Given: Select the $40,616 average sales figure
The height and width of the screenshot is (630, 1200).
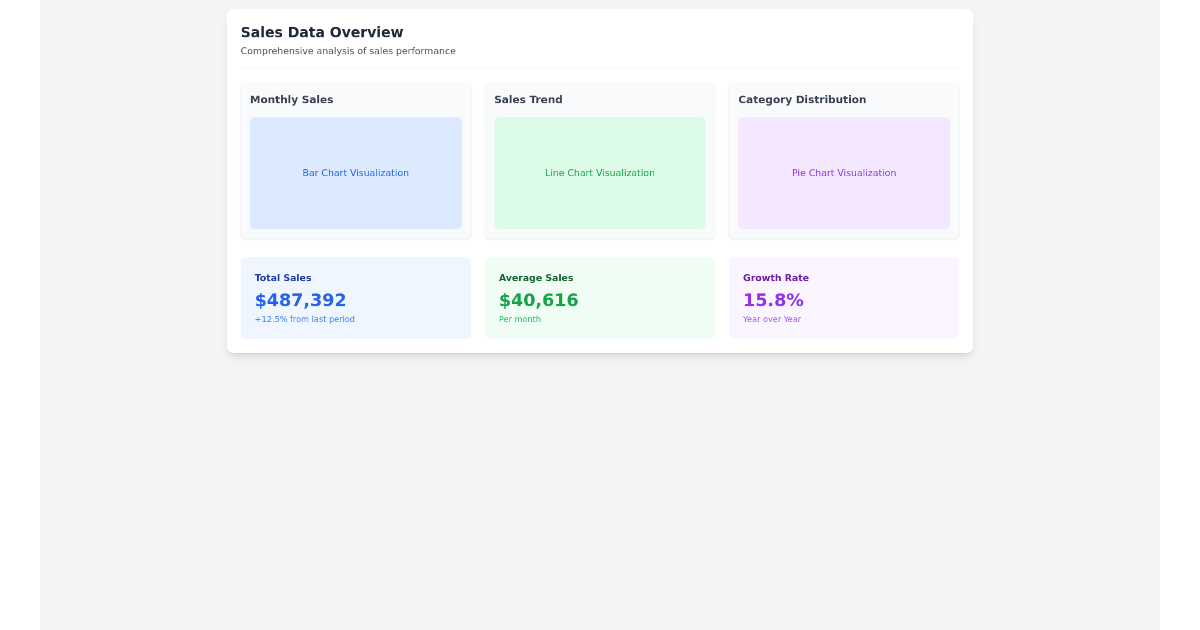Looking at the screenshot, I should tap(539, 299).
